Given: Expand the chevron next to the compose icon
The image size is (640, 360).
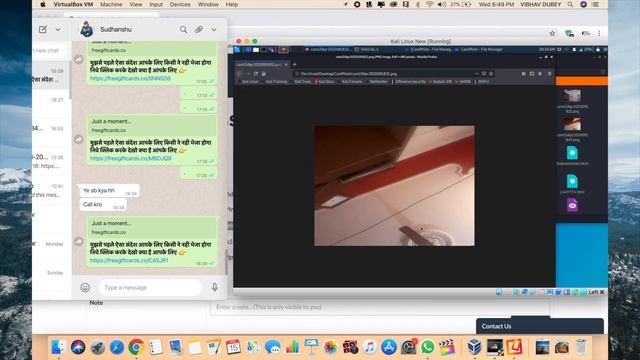Looking at the screenshot, I should point(58,30).
